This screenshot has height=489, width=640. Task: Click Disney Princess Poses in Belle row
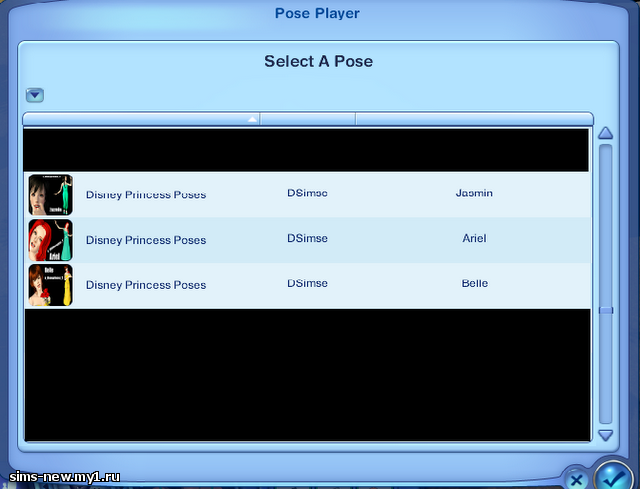146,285
